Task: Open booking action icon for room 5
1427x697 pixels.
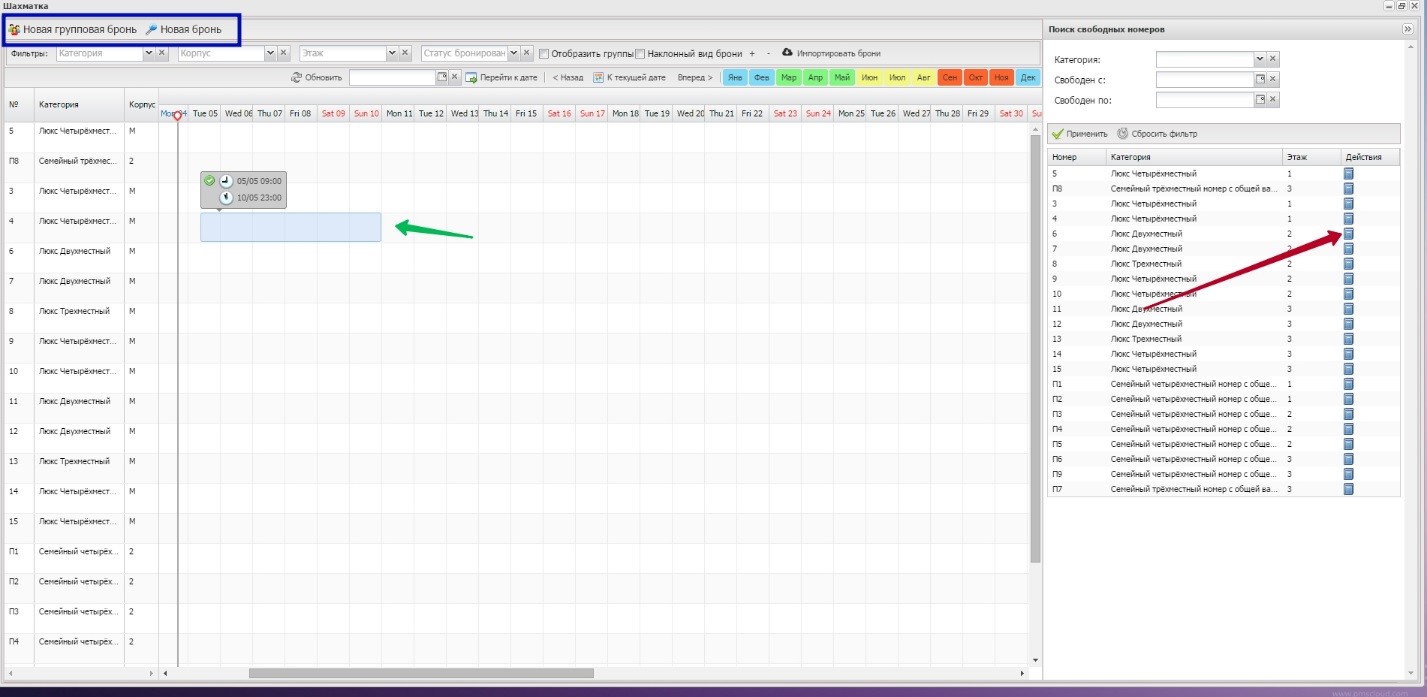Action: pyautogui.click(x=1348, y=174)
